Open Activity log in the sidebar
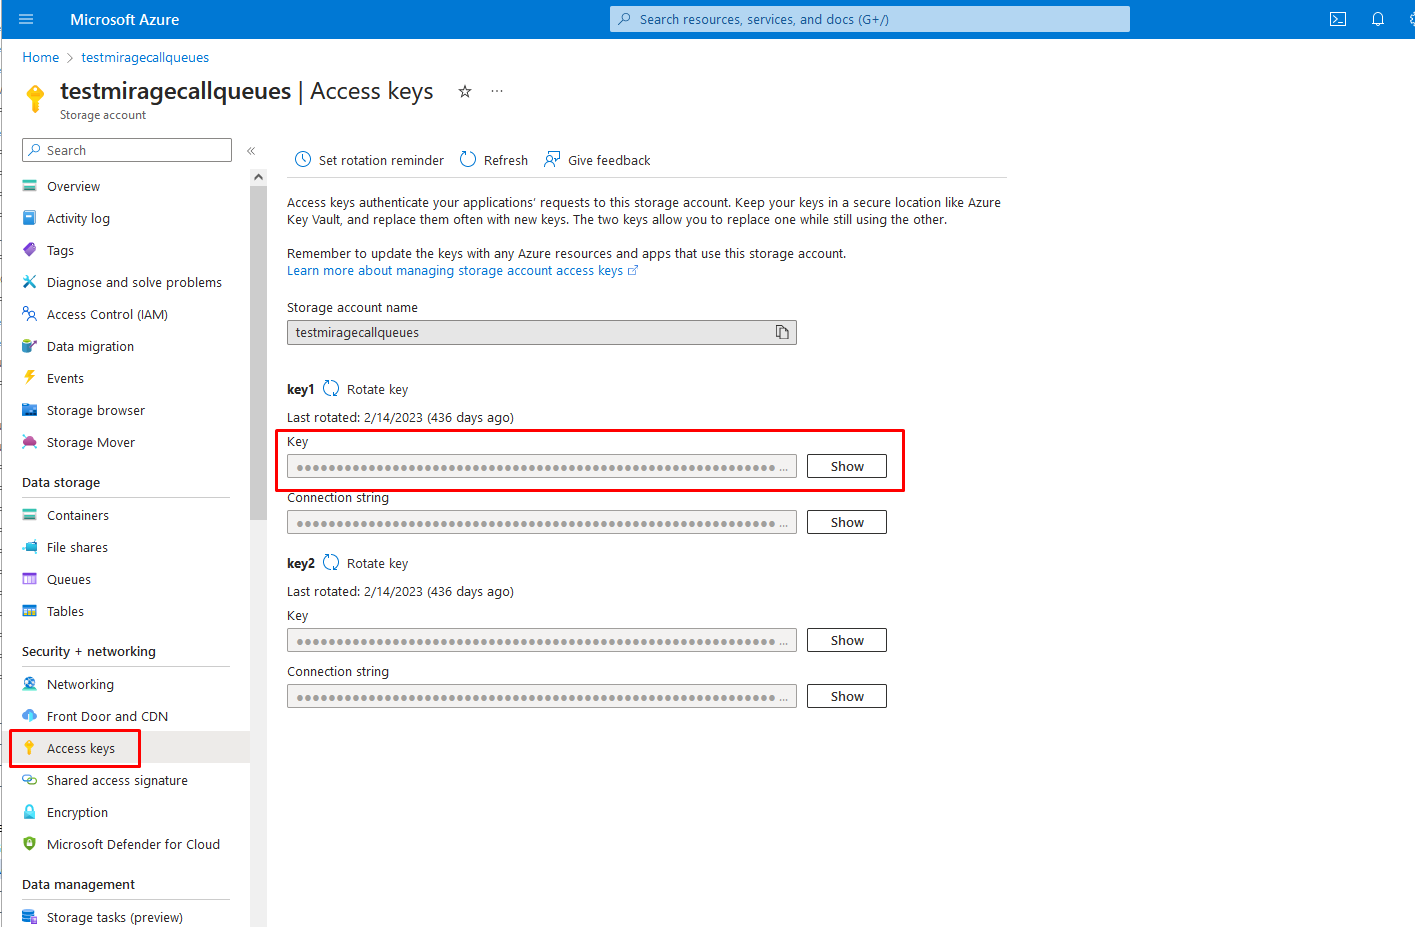Viewport: 1415px width, 927px height. (x=78, y=218)
